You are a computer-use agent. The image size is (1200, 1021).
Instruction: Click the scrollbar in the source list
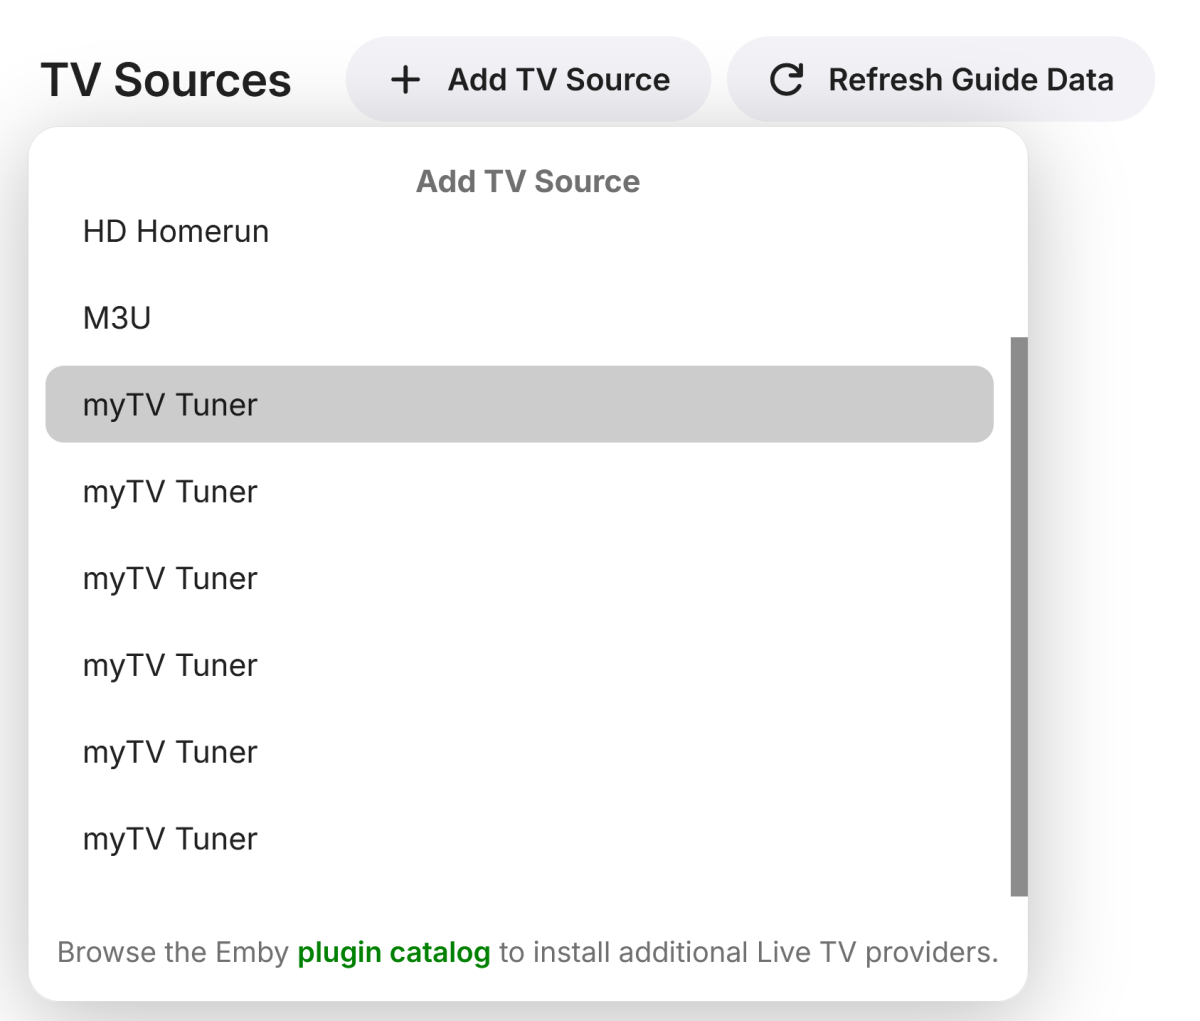pos(1019,615)
